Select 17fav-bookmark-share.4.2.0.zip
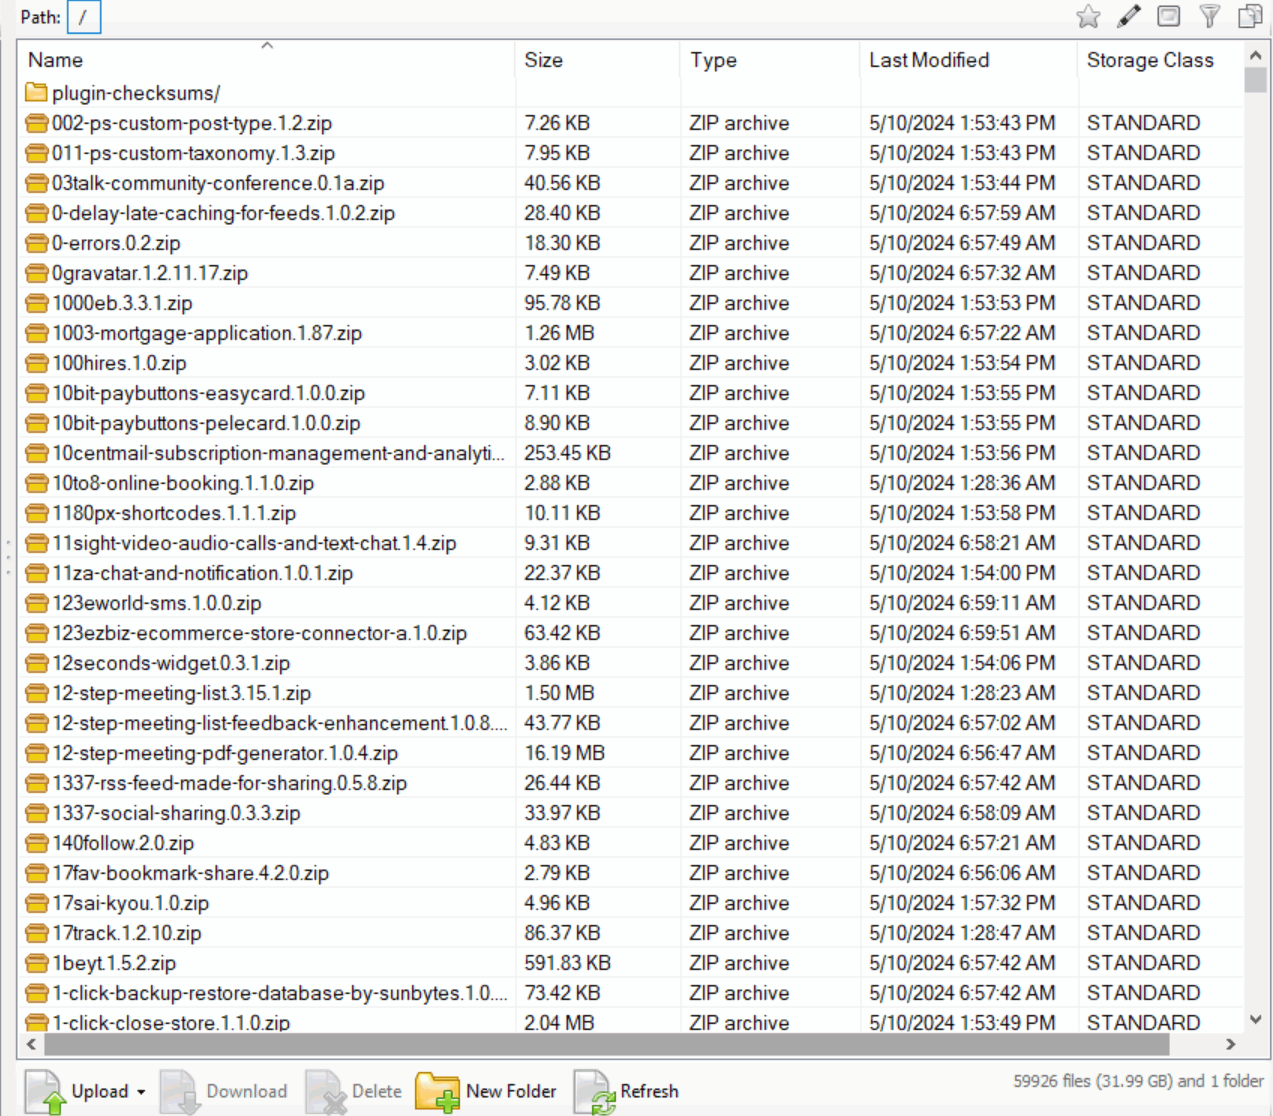Viewport: 1273px width, 1116px height. pos(190,873)
